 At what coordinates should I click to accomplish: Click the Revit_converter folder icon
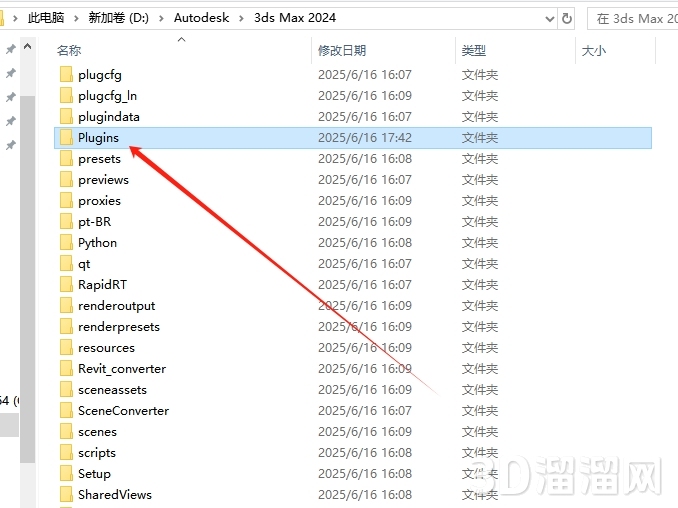(66, 368)
